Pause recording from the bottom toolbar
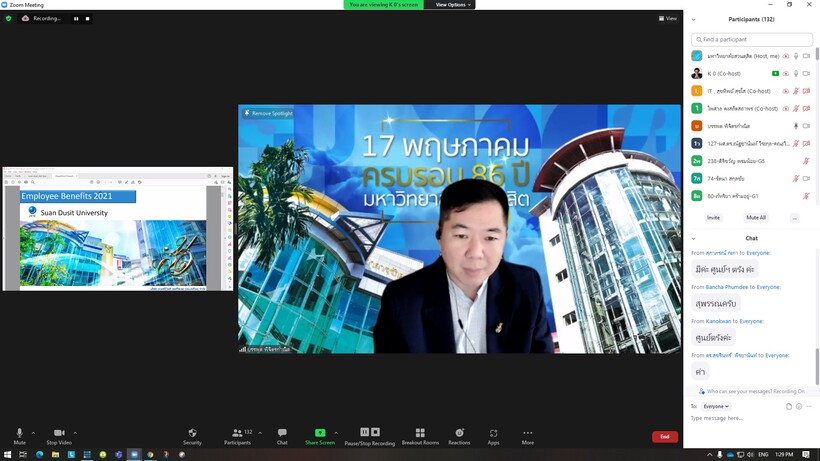 pos(365,432)
